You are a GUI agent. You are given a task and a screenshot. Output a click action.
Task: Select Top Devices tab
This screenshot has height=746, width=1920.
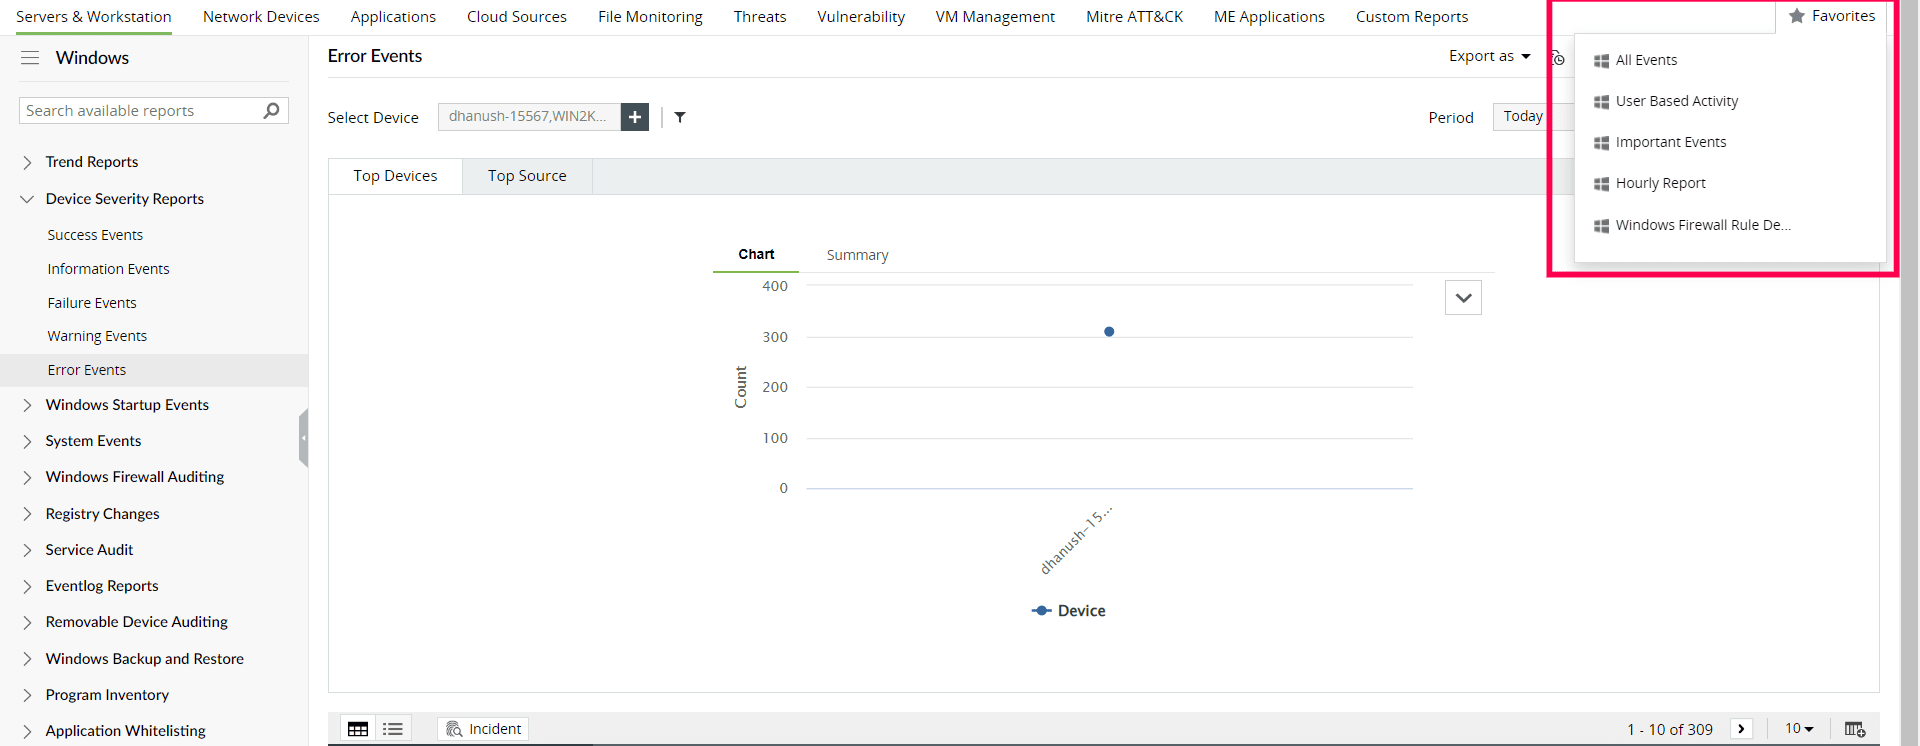click(x=395, y=176)
